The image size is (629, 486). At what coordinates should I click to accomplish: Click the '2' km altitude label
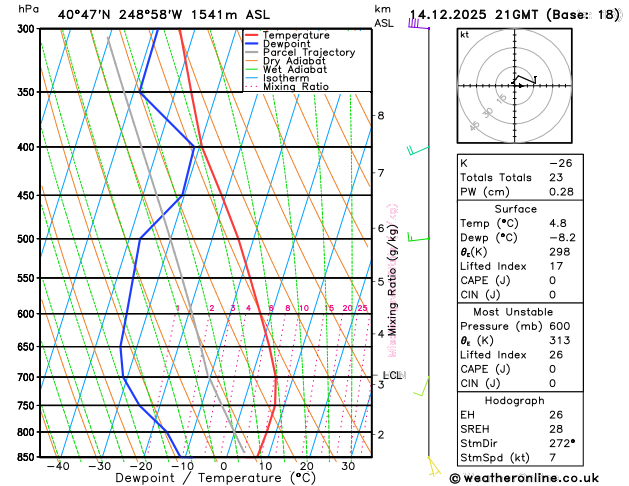pos(380,435)
